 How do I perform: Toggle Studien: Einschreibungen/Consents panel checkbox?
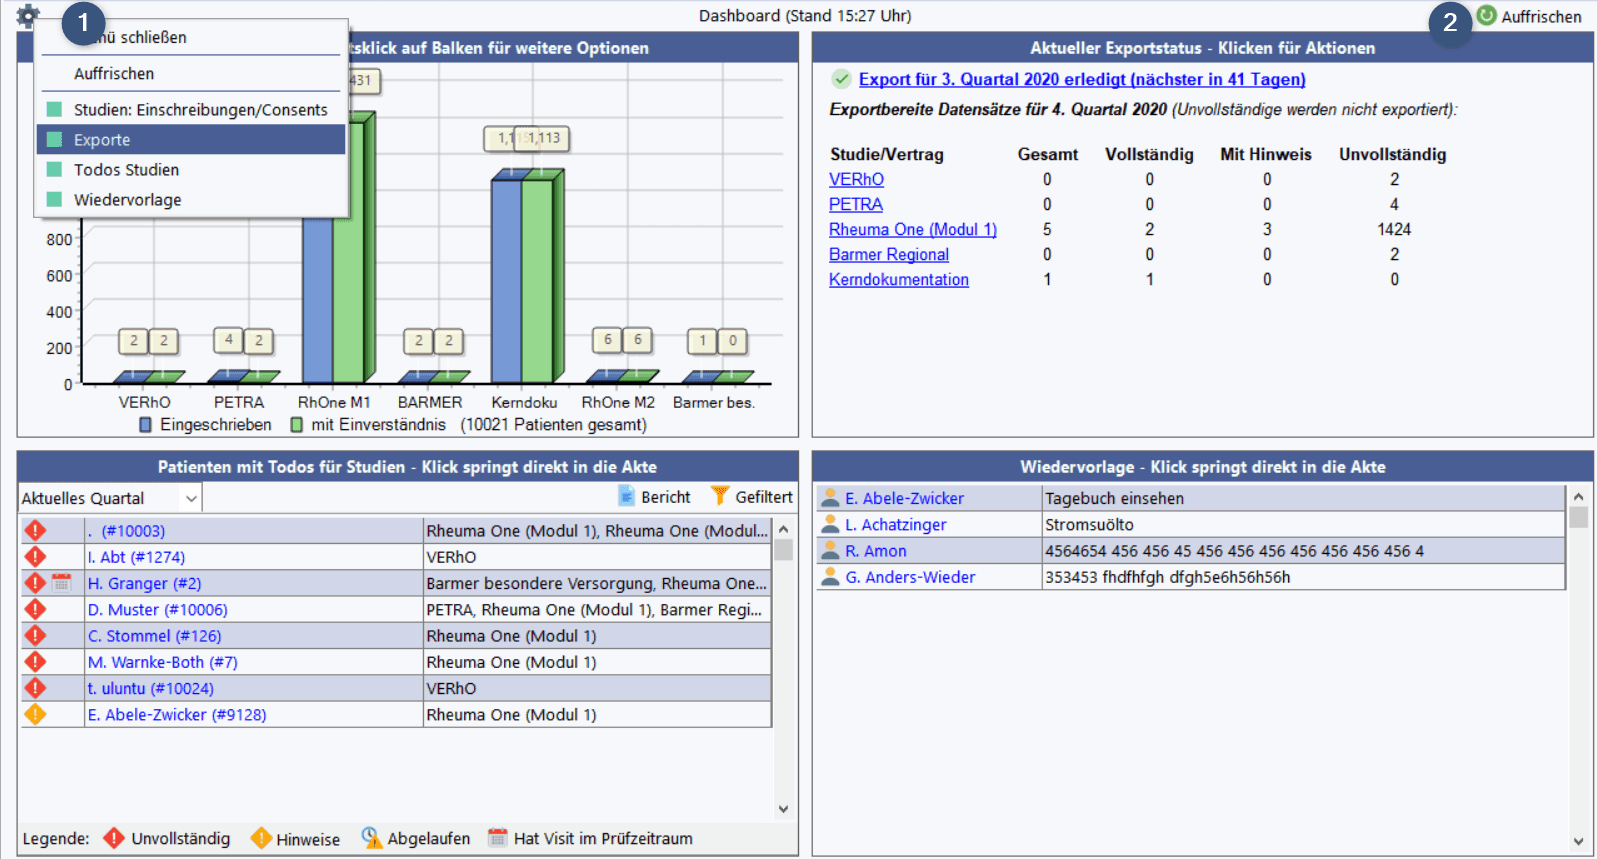[x=54, y=109]
